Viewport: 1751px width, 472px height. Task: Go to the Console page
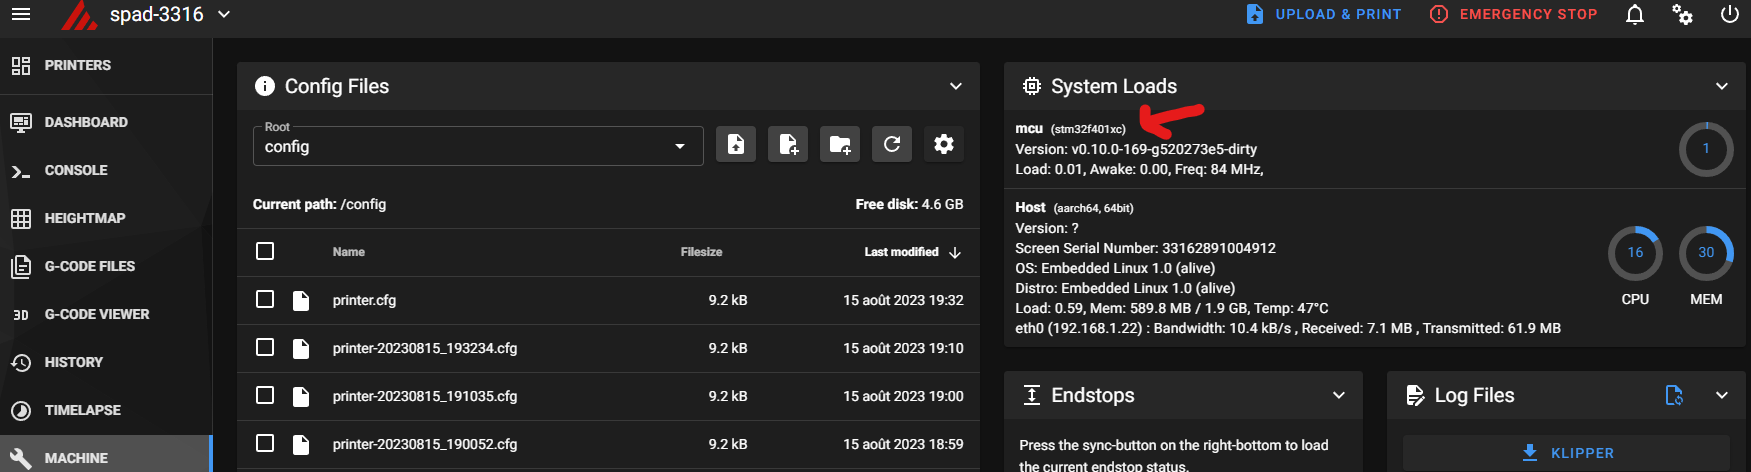[75, 170]
